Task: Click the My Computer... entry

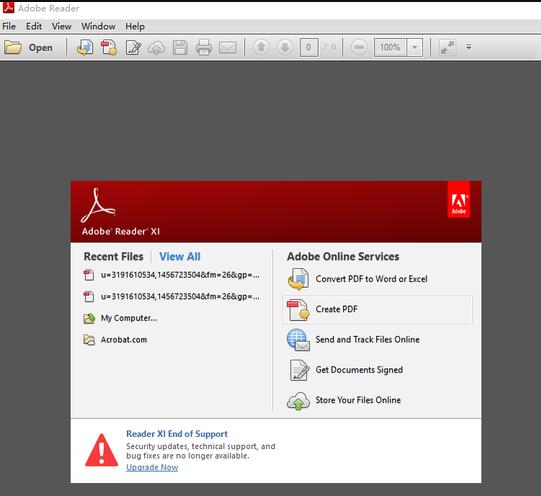Action: coord(129,318)
